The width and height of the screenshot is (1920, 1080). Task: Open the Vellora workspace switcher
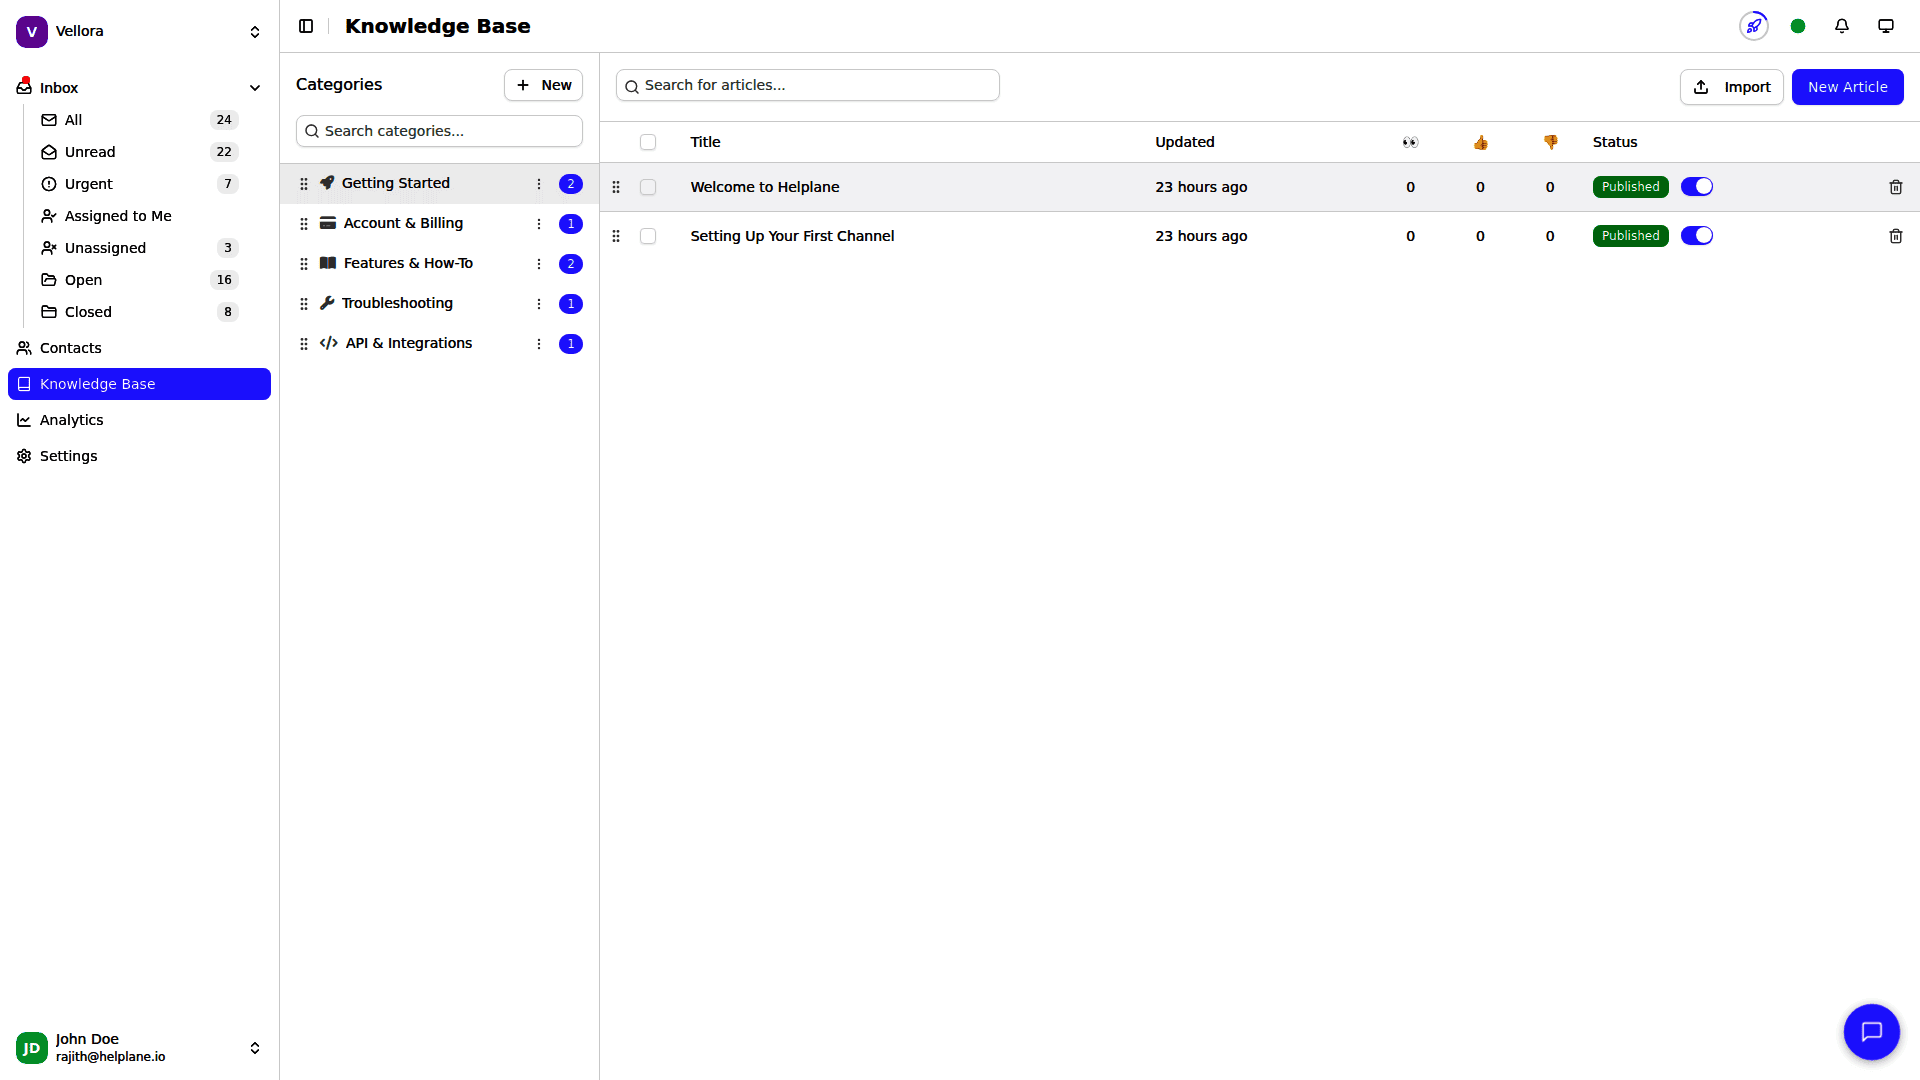pos(139,31)
